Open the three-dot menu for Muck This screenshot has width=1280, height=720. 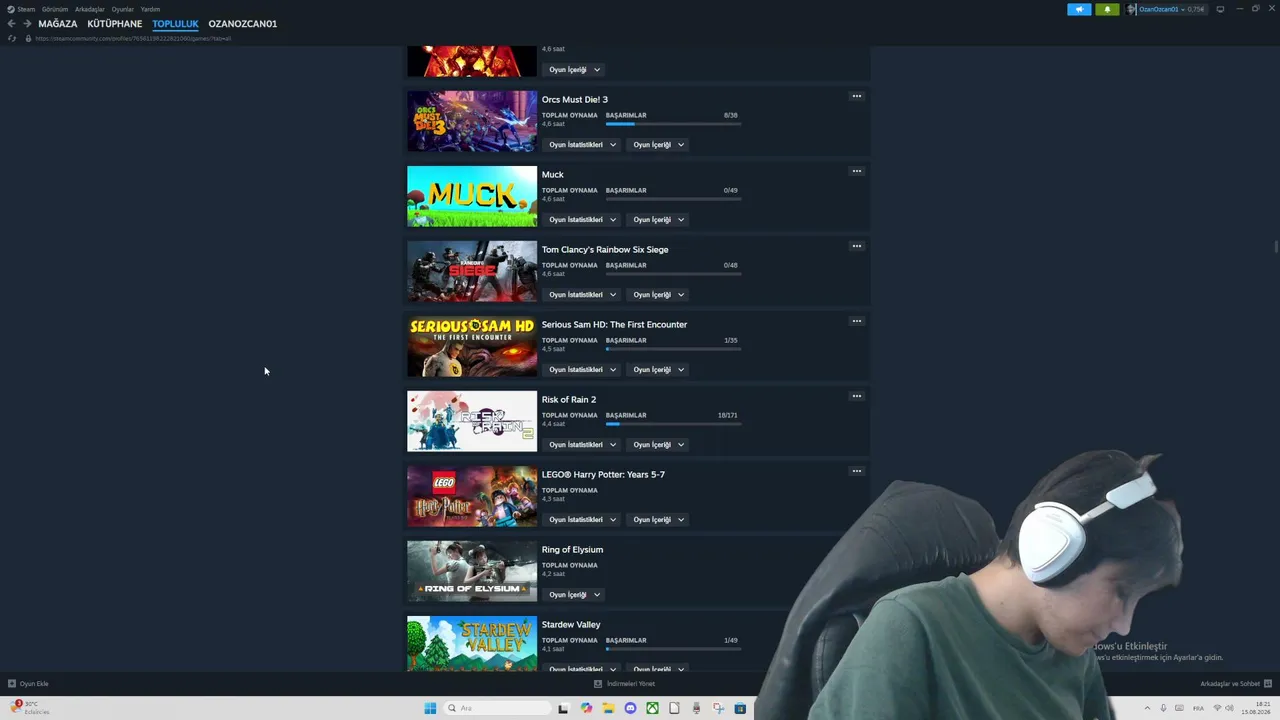[856, 171]
